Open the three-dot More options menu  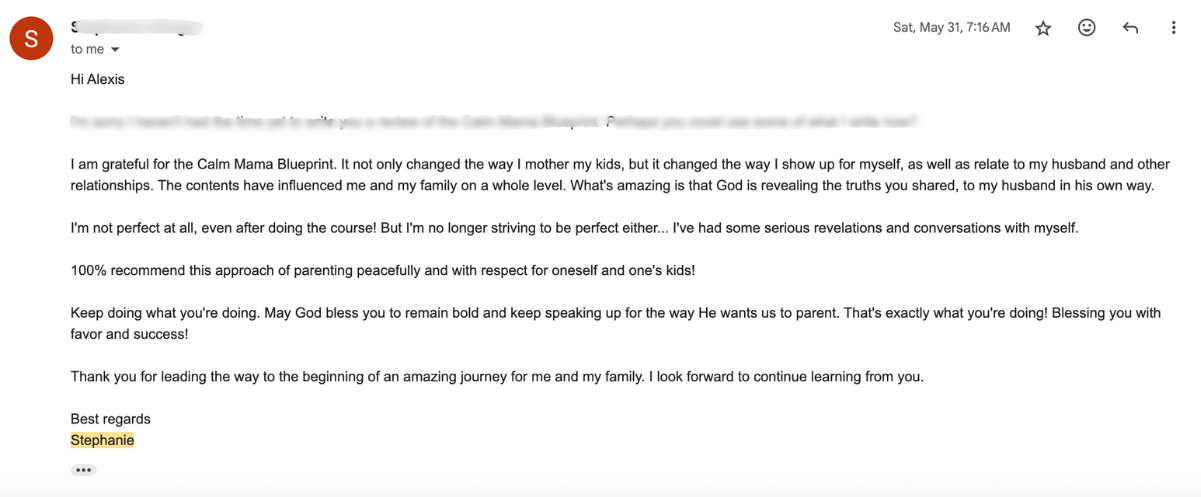1174,28
